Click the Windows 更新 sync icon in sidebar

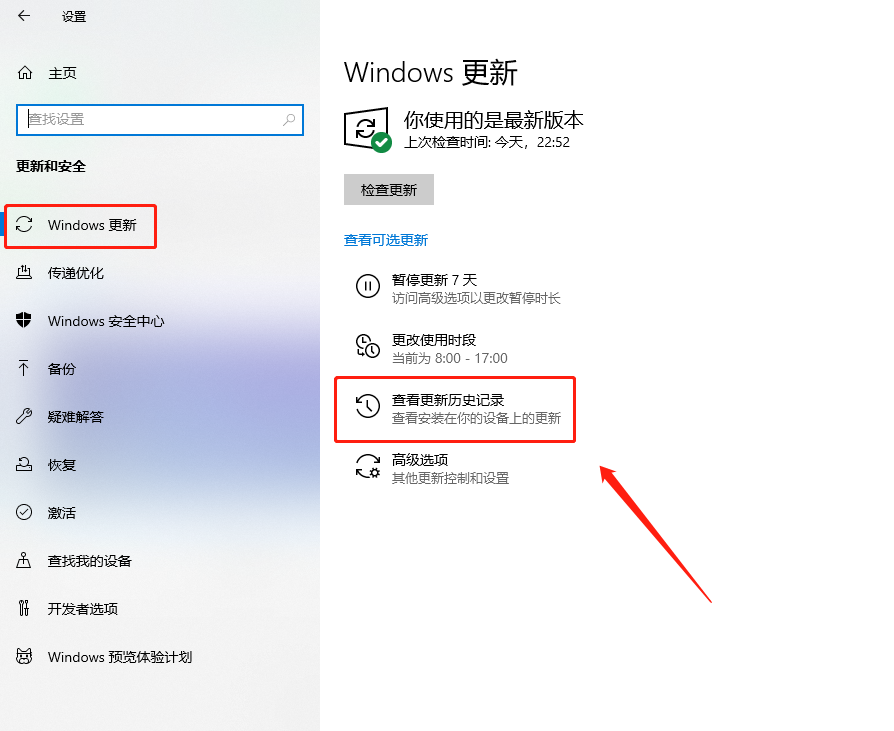point(24,225)
